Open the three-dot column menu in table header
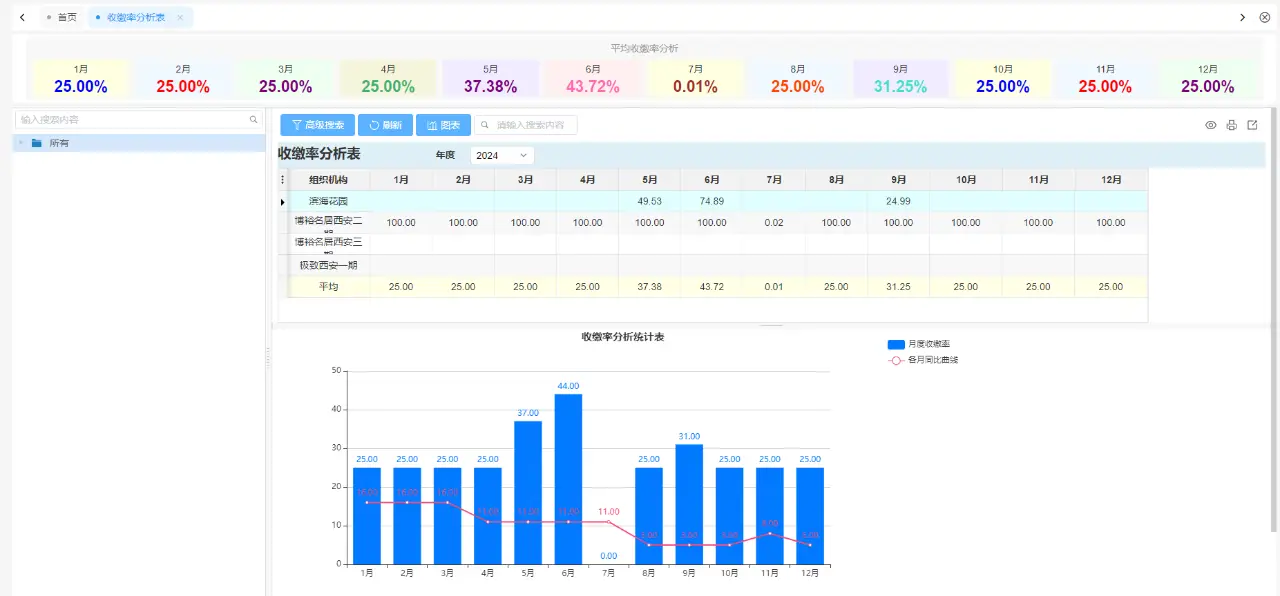Screen dimensions: 1280x596 (x=283, y=180)
